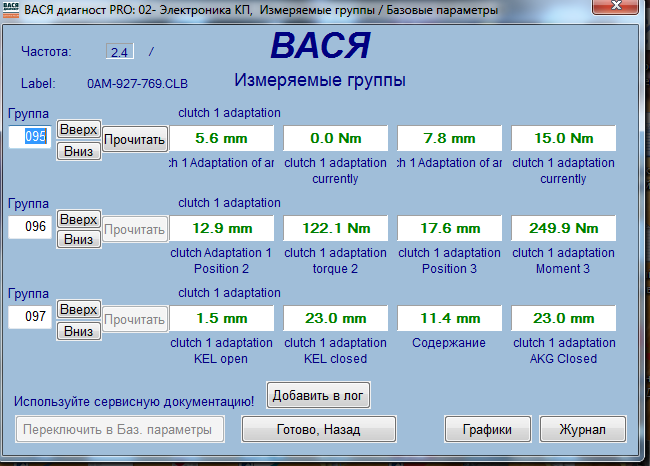
Task: Select the 23.0 mm KEL closed value
Action: coord(336,318)
